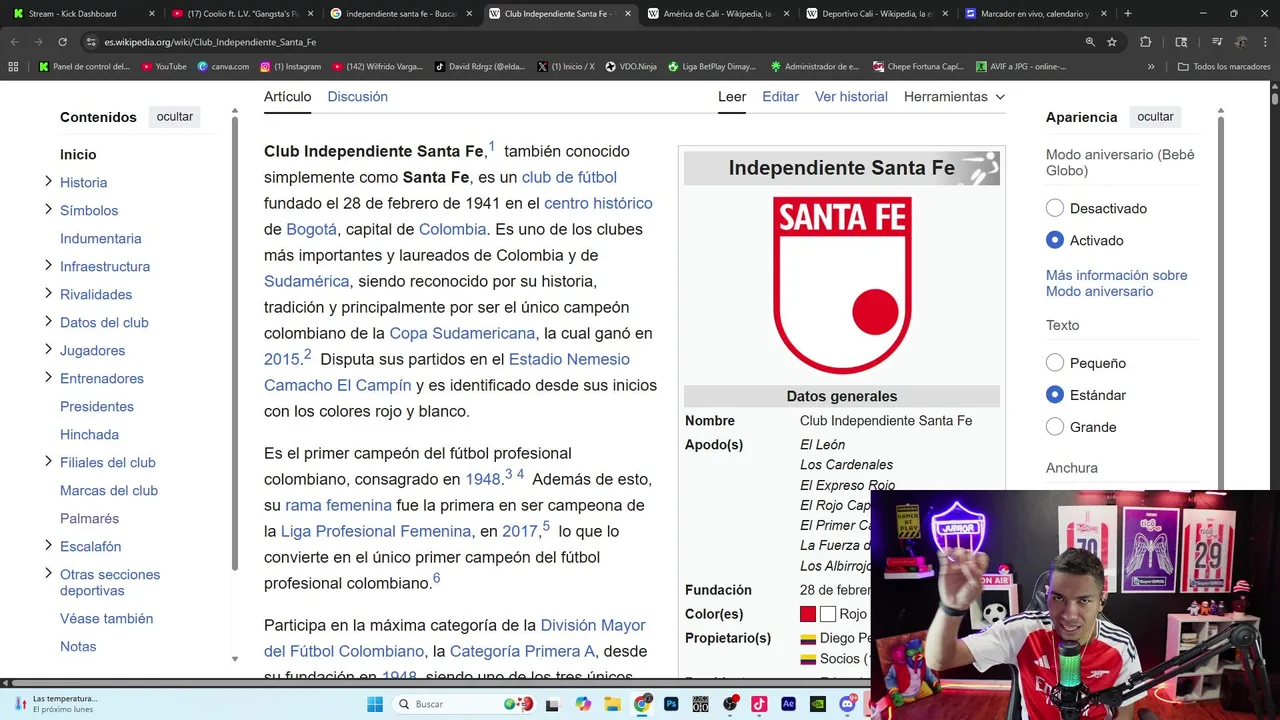The width and height of the screenshot is (1280, 720).
Task: Open File Explorer from the taskbar
Action: coord(612,704)
